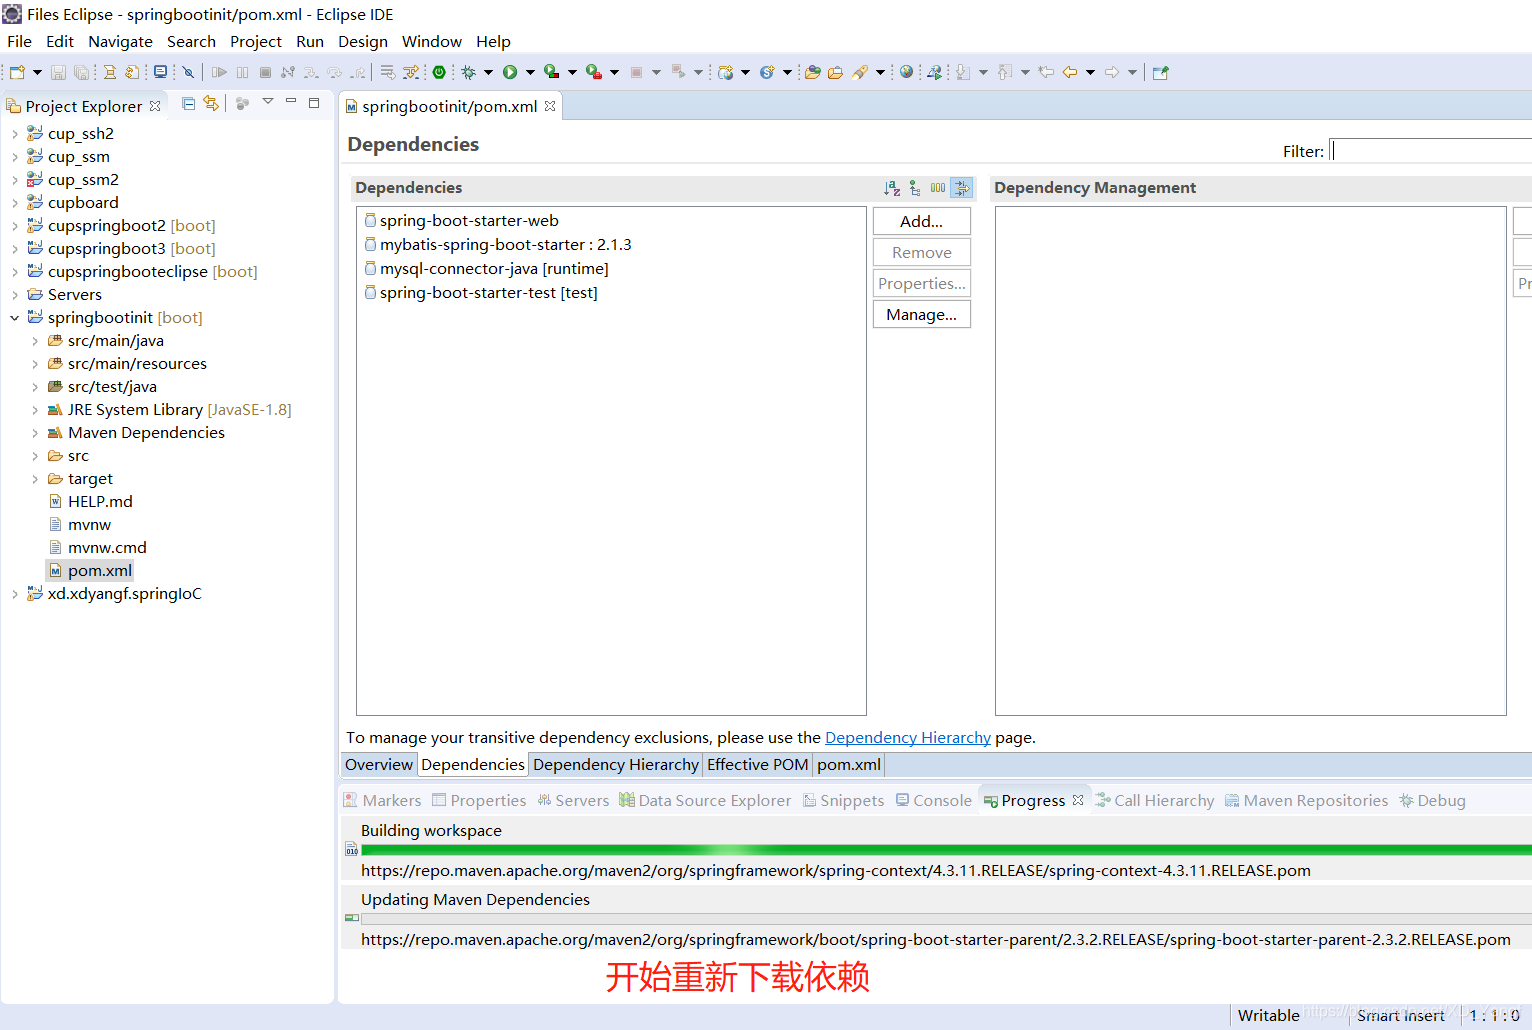Click the Resume debug toolbar icon
The image size is (1532, 1030).
coord(219,72)
